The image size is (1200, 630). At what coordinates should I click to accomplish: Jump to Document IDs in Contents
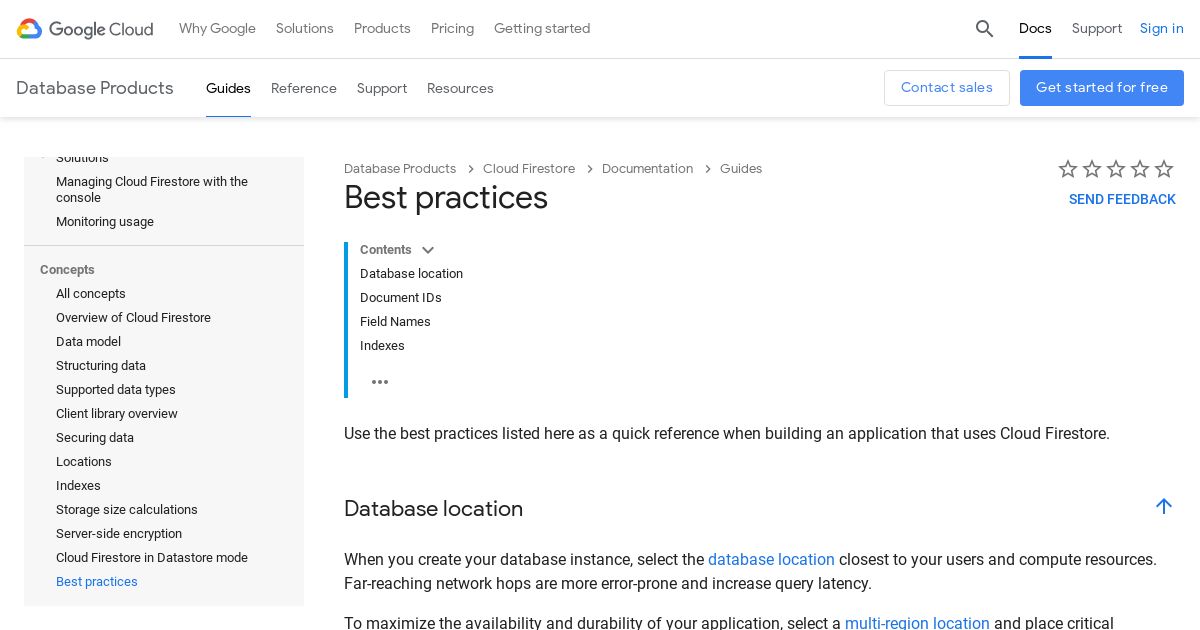pyautogui.click(x=401, y=298)
